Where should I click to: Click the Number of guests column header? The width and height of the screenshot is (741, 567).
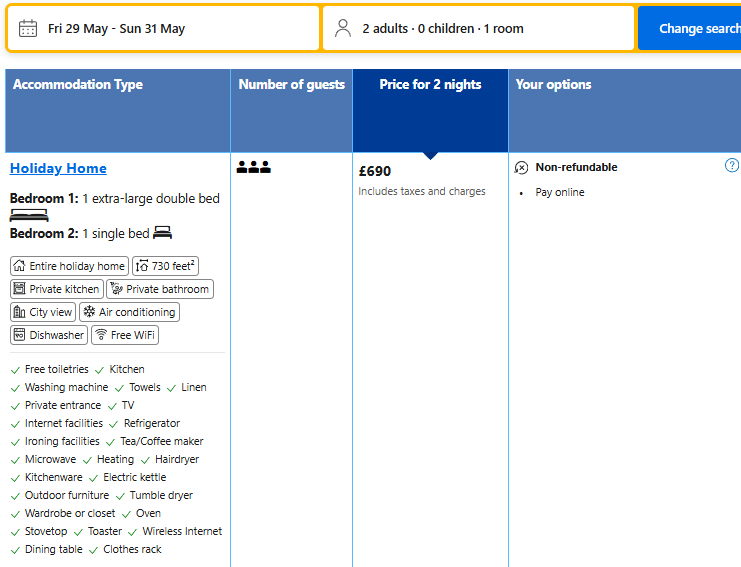coord(291,85)
